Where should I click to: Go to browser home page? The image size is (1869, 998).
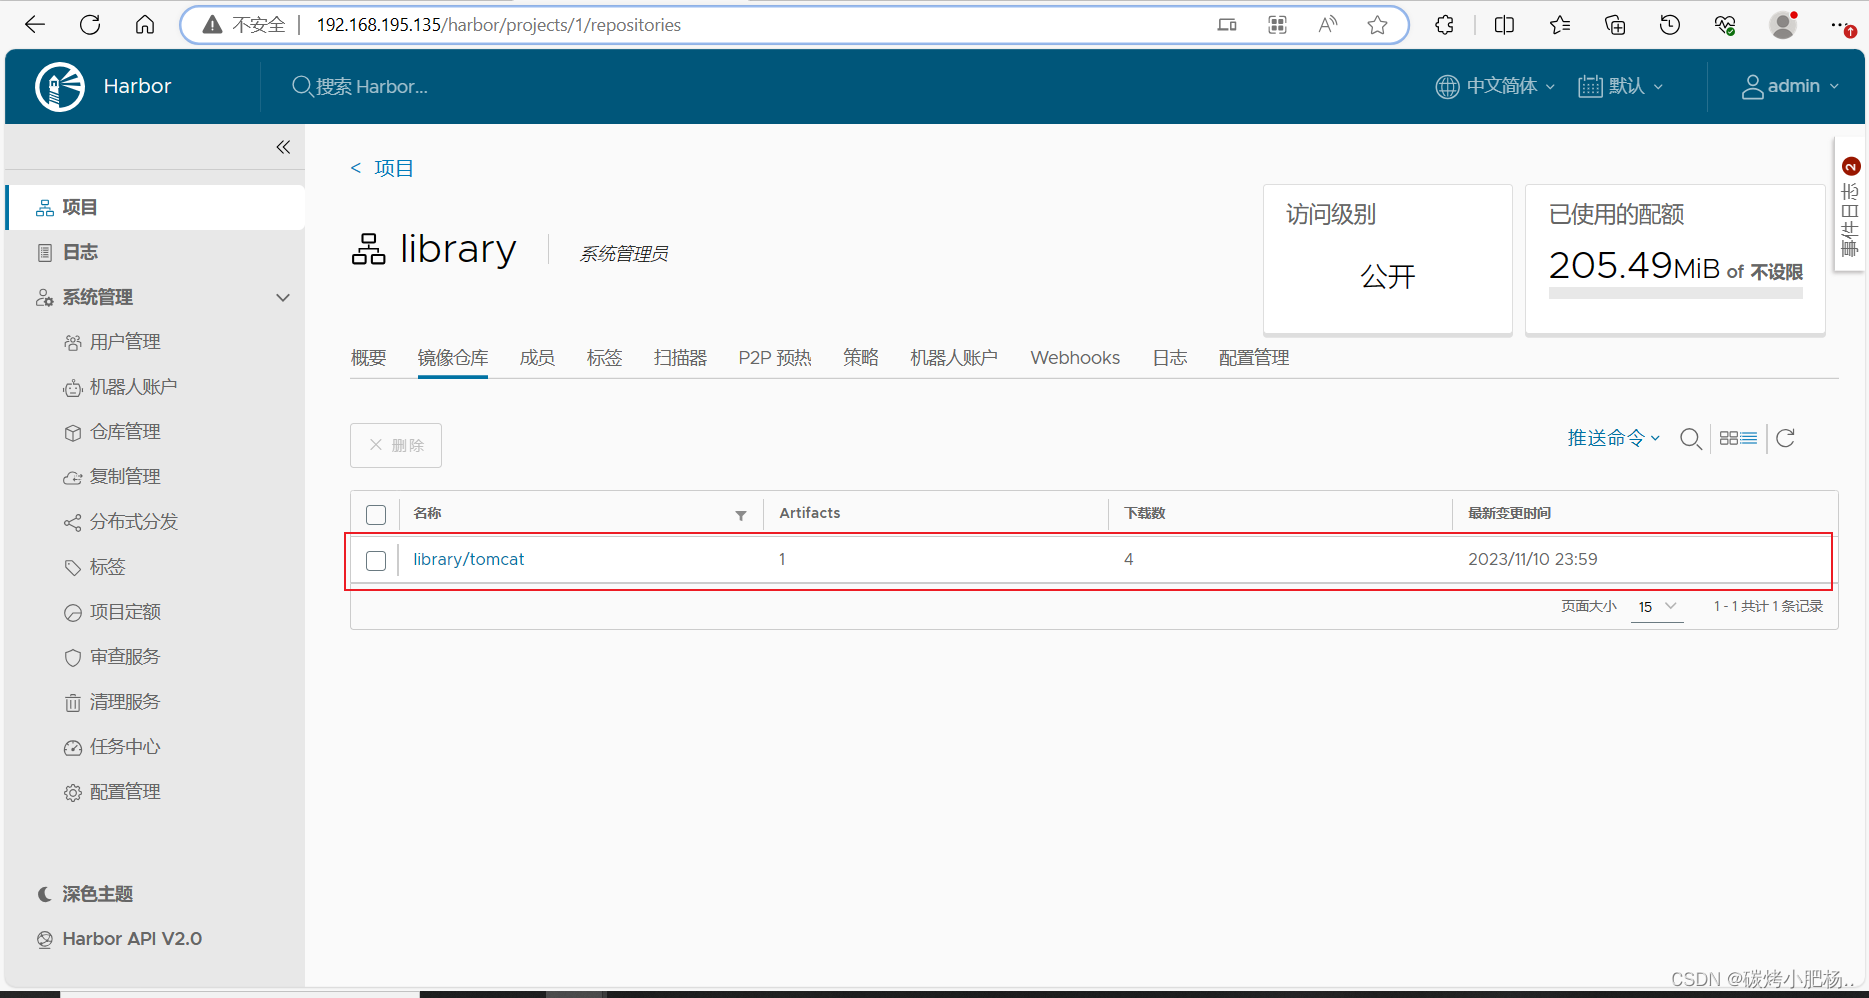click(145, 25)
